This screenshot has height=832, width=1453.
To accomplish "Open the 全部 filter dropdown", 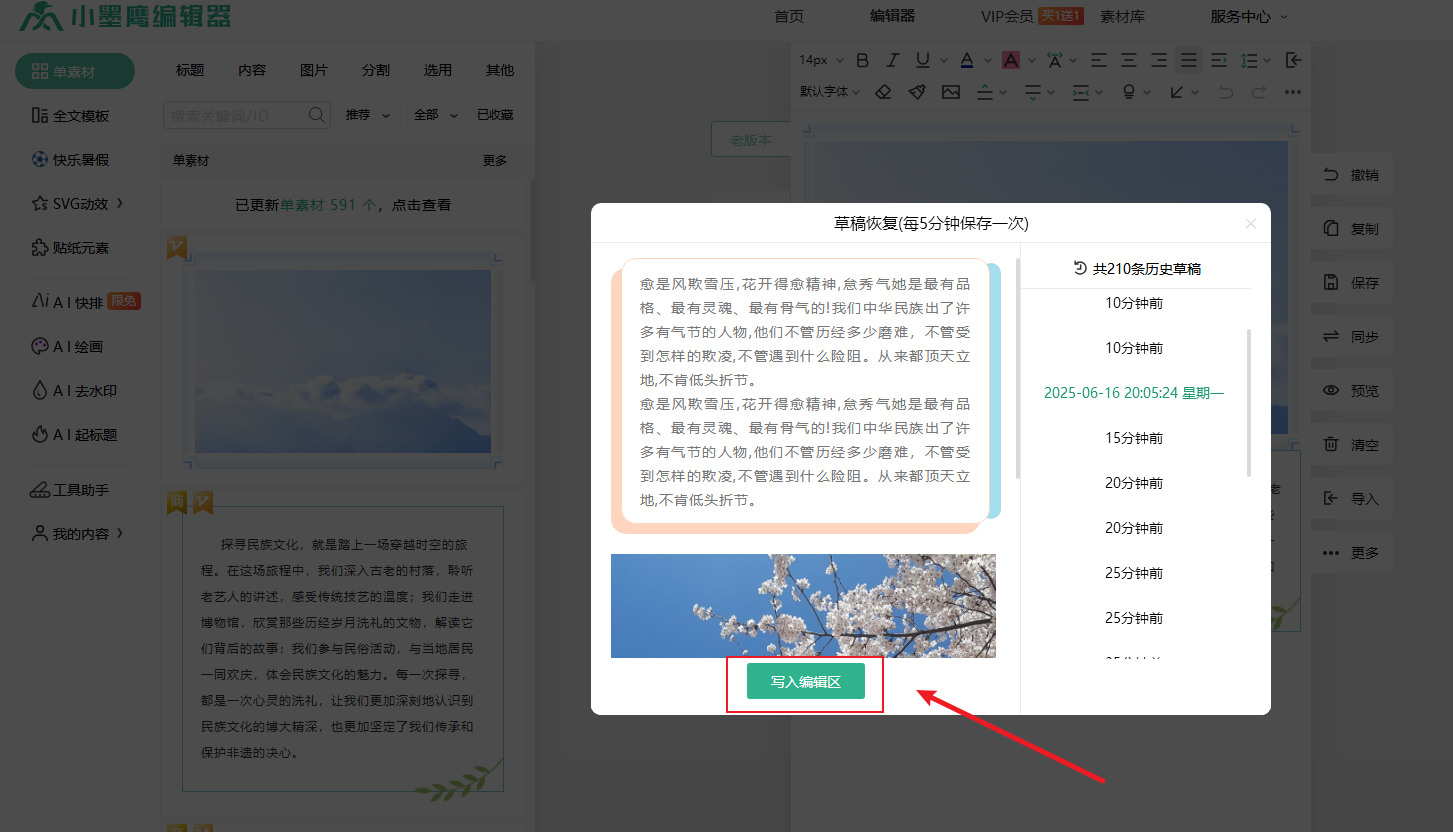I will pyautogui.click(x=436, y=115).
